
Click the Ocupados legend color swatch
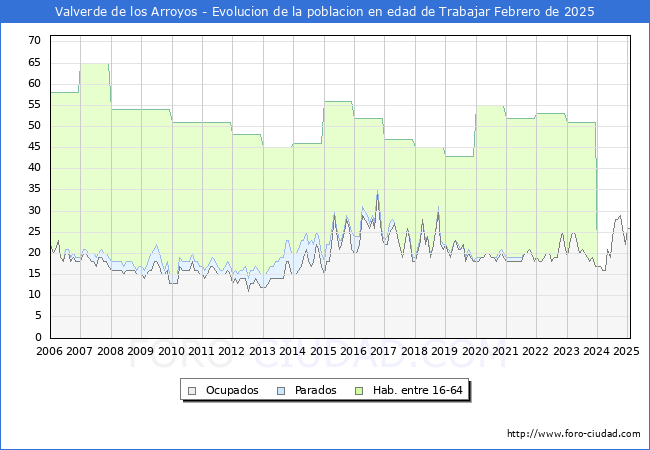pos(192,391)
